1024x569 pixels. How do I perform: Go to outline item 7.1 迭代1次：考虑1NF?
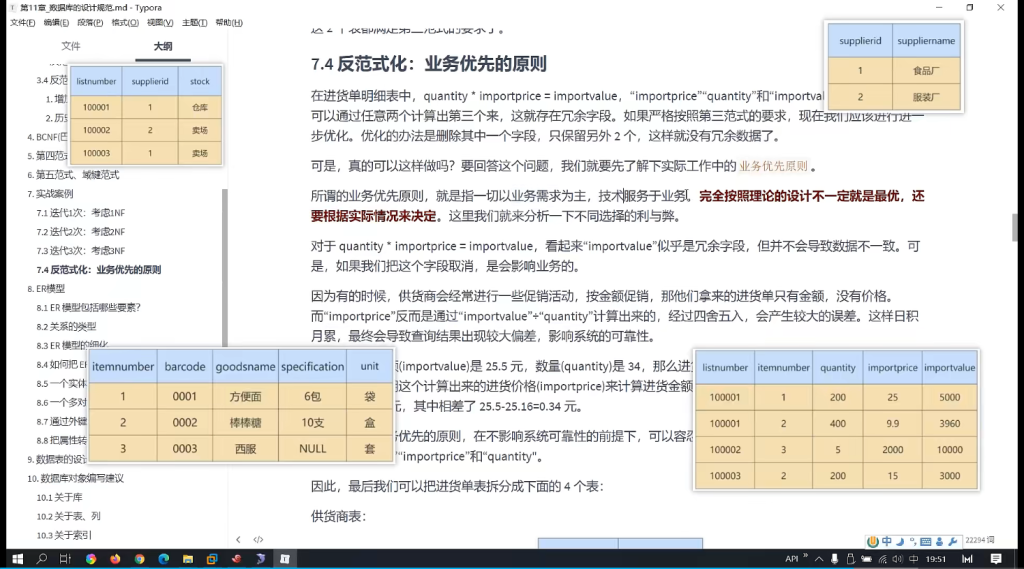[80, 213]
